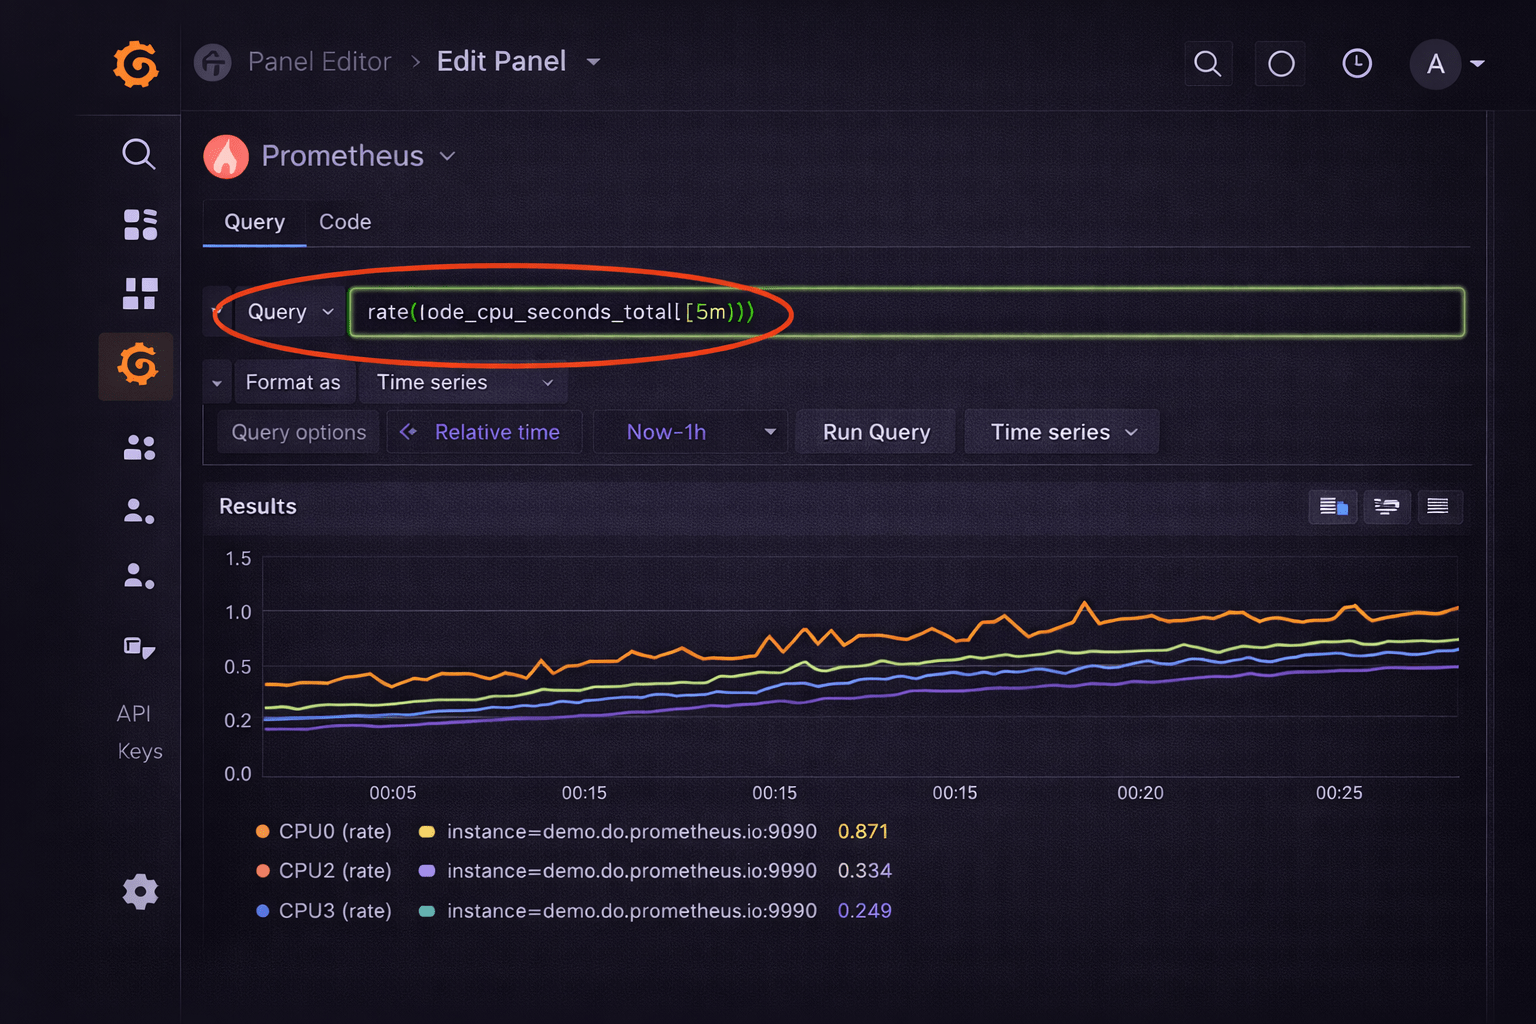Toggle the CPU3 (rate) legend series

[335, 911]
